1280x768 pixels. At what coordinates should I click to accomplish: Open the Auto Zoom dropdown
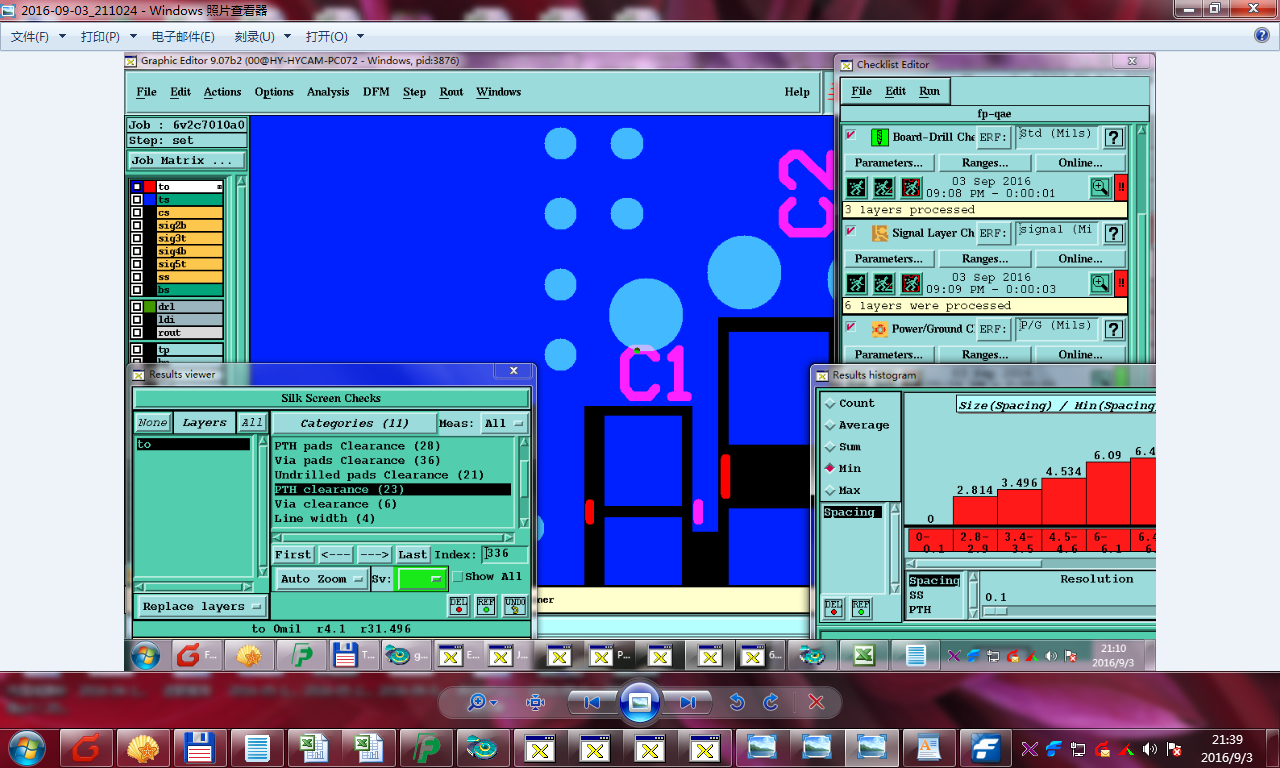pos(321,579)
